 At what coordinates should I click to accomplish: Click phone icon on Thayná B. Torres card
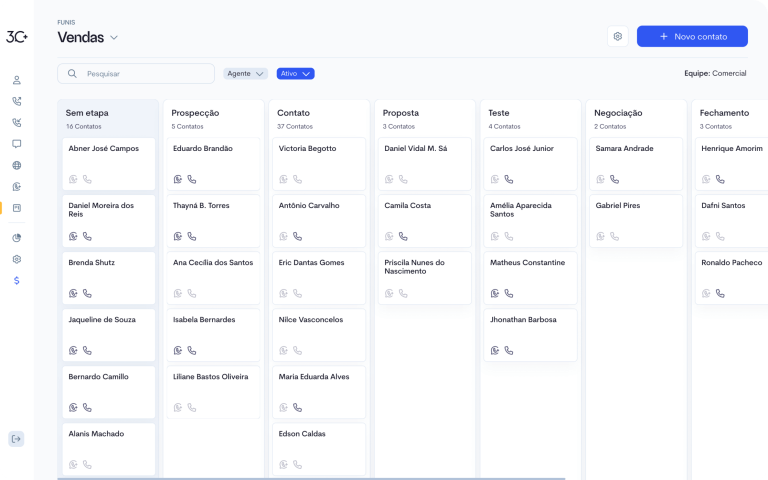(192, 236)
